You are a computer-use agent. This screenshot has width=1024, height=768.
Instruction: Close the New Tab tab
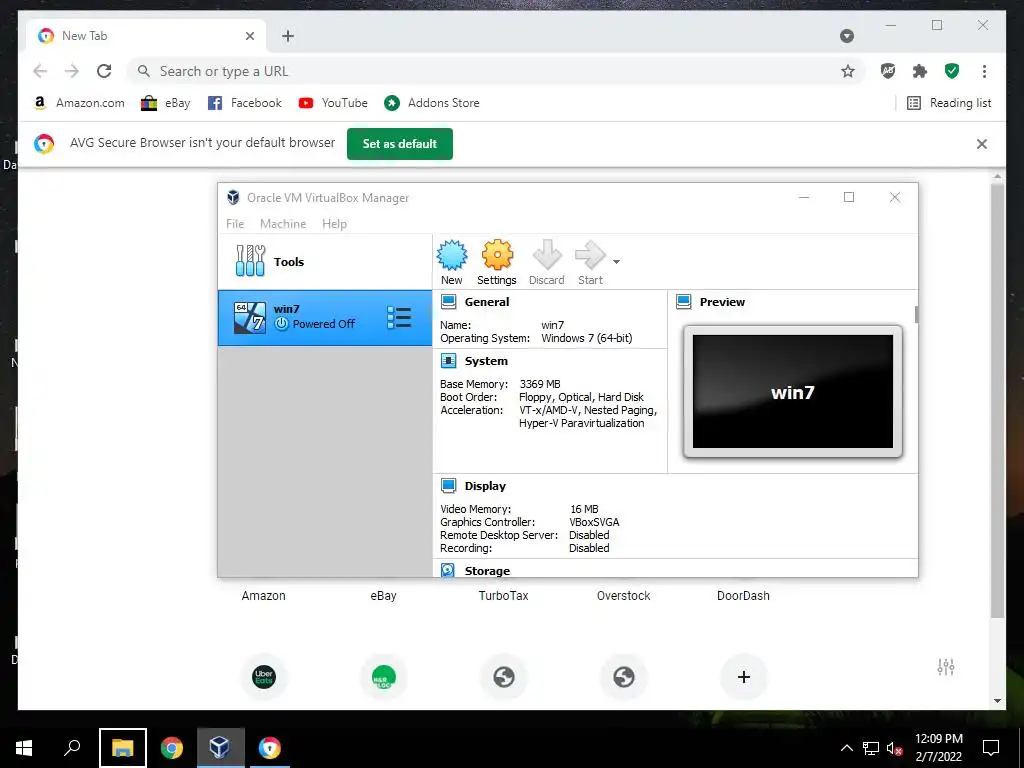pos(249,36)
